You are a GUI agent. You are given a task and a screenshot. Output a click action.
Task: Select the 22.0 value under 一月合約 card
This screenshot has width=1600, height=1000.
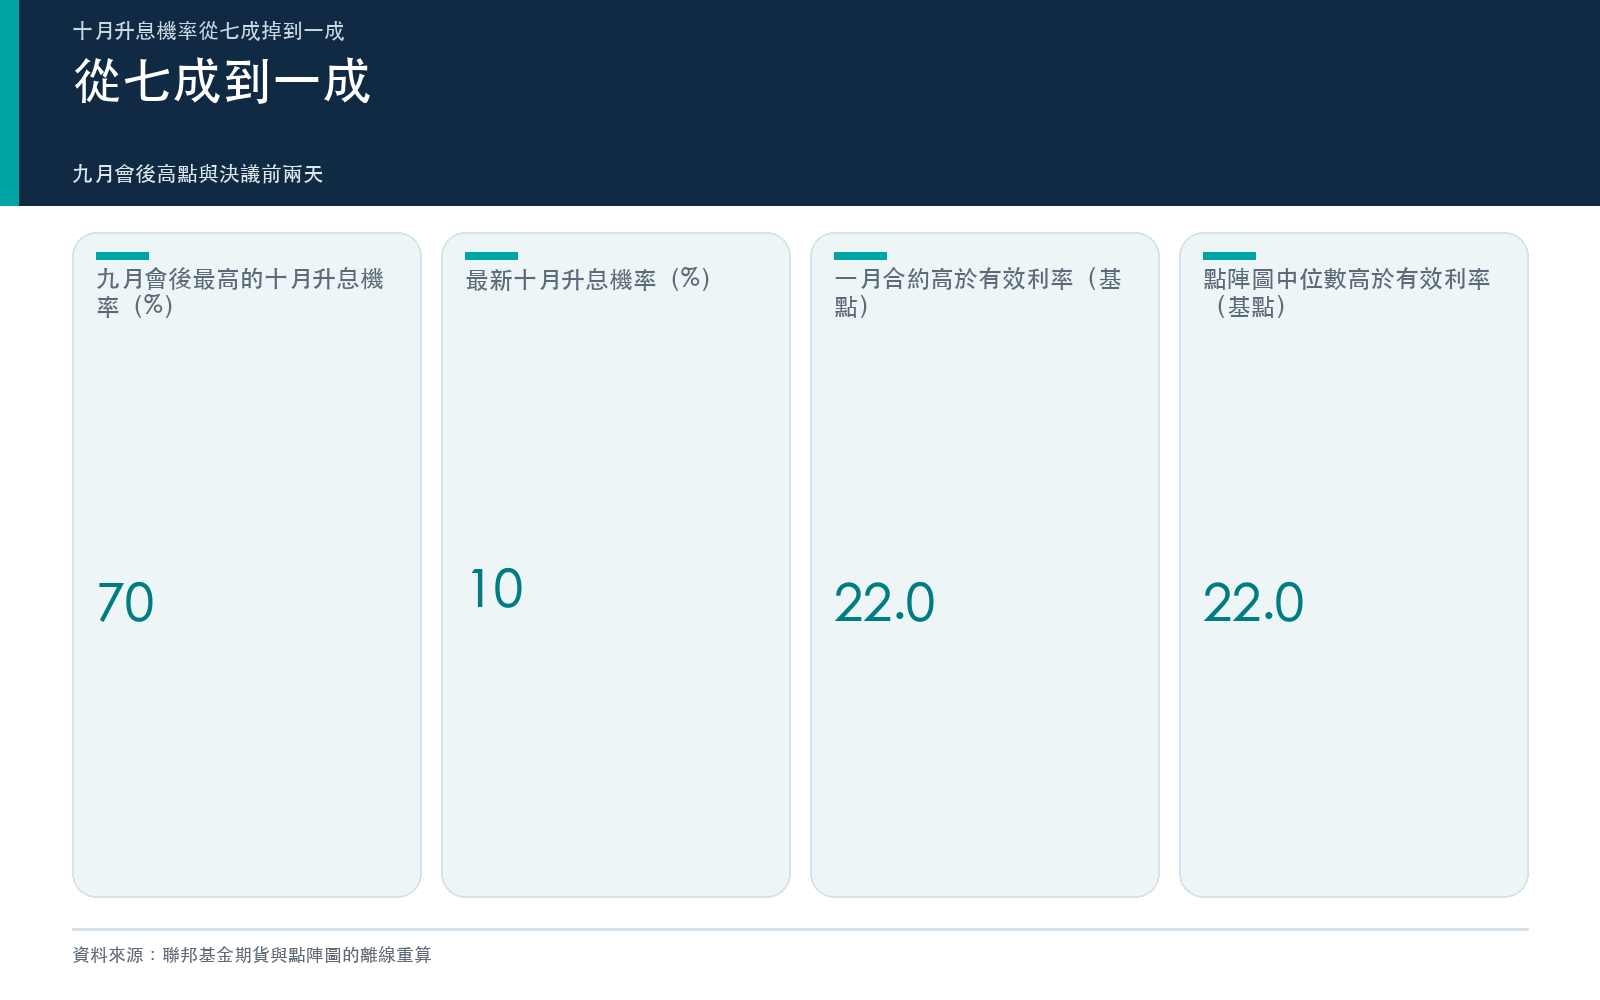tap(884, 603)
